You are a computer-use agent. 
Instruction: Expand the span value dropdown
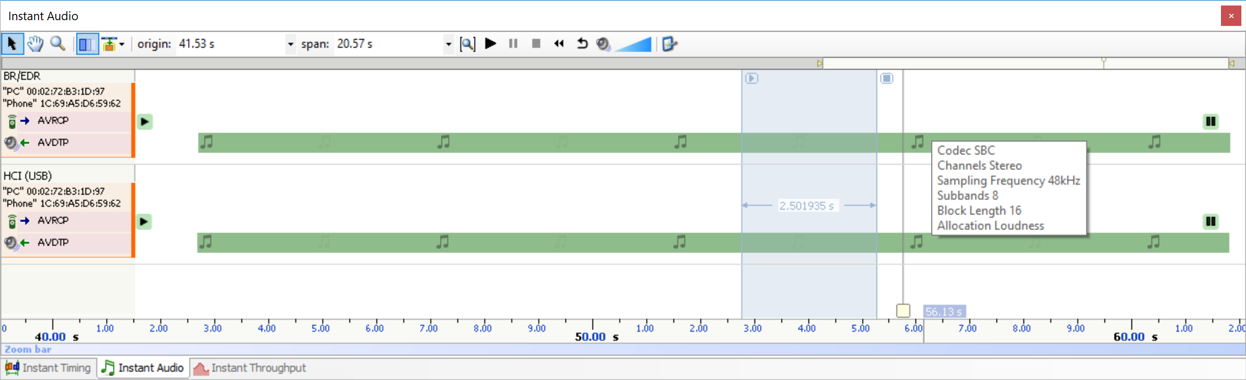coord(448,44)
